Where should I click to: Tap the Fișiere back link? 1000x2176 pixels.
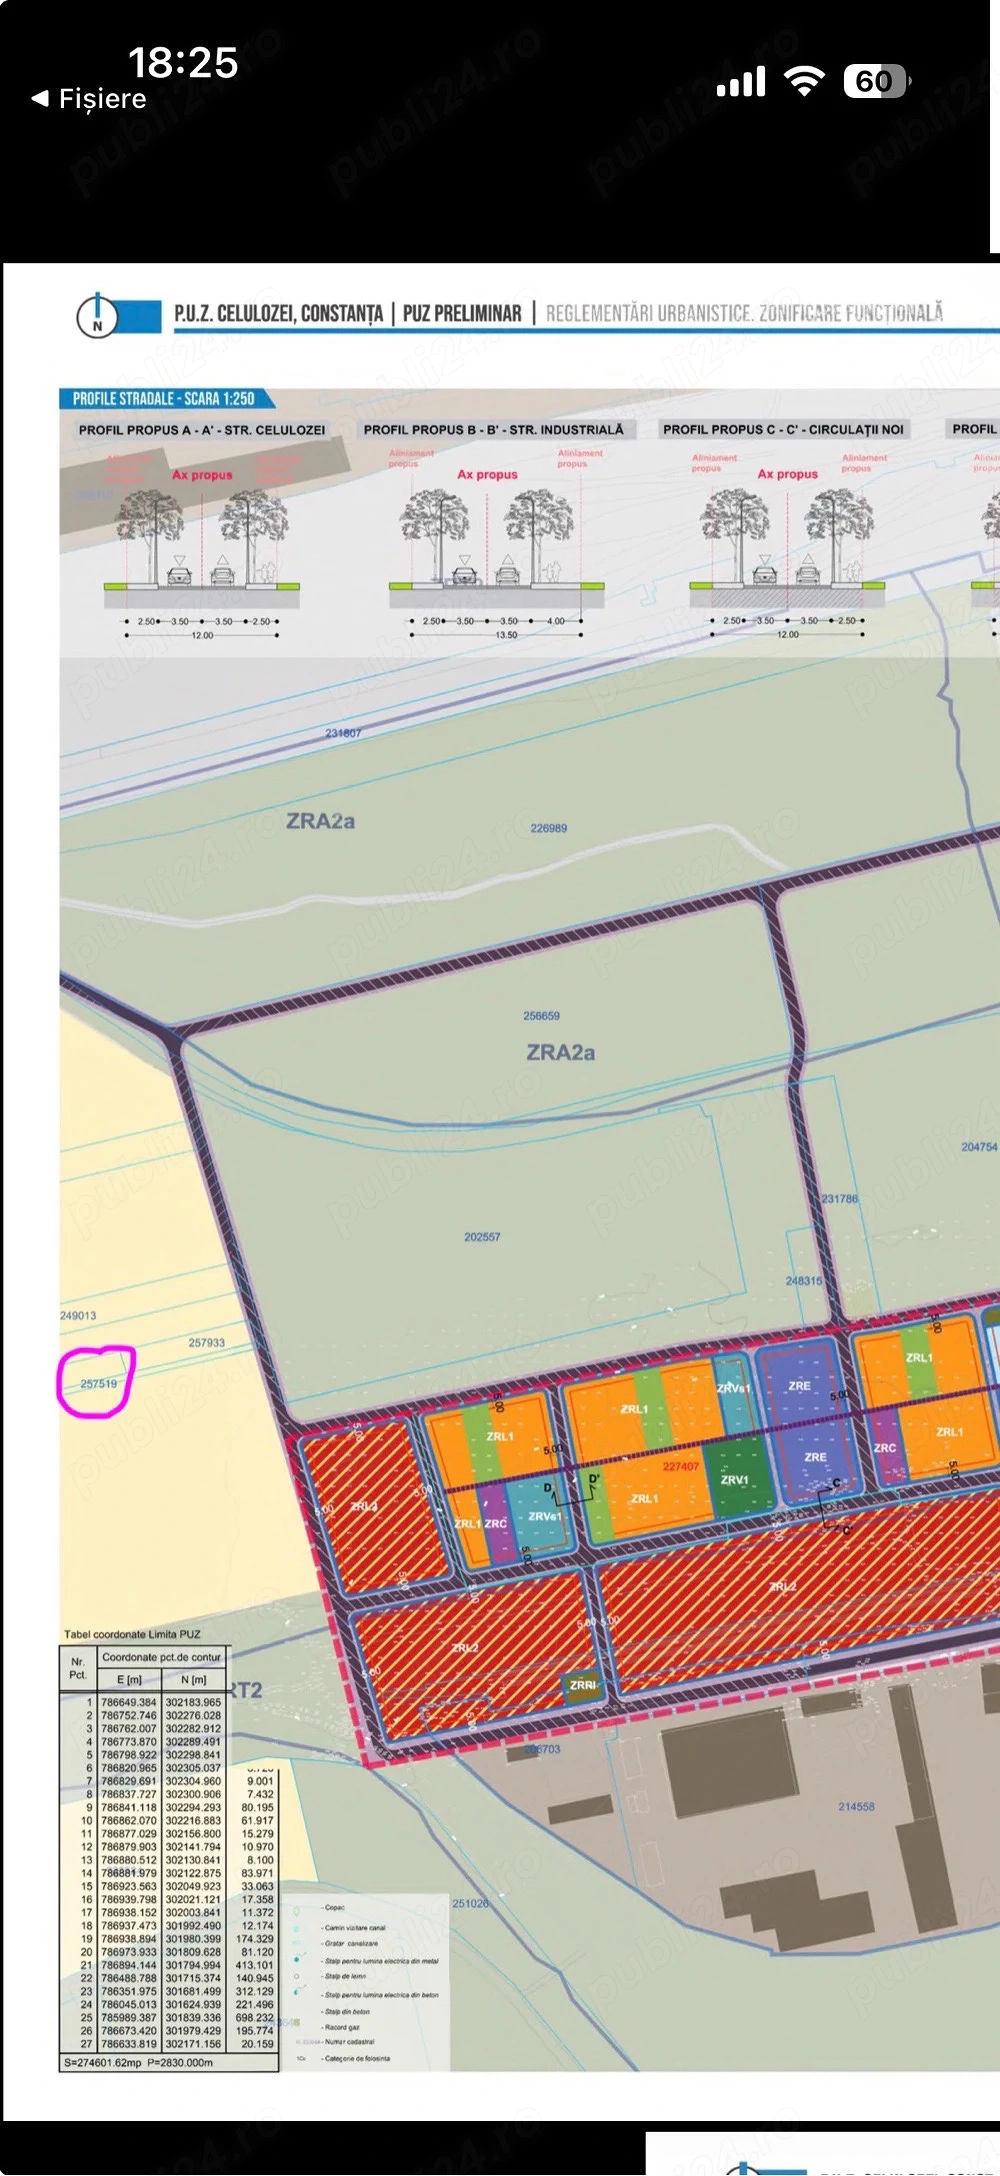[x=89, y=99]
